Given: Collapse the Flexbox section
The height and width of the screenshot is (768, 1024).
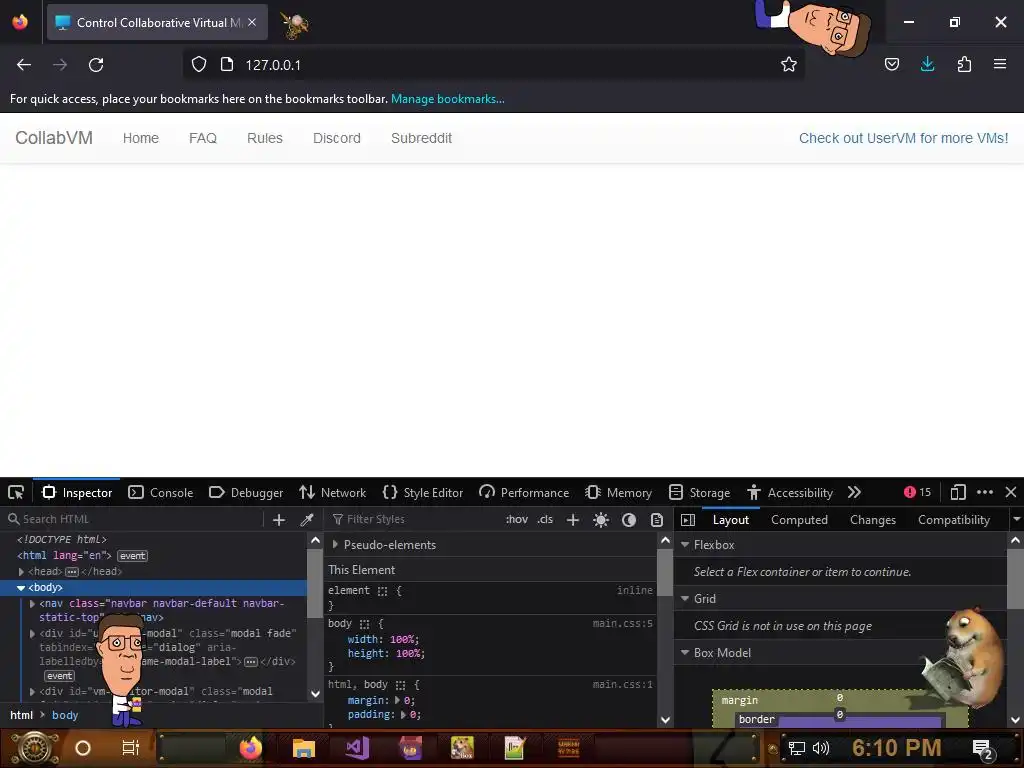Looking at the screenshot, I should click(x=684, y=545).
